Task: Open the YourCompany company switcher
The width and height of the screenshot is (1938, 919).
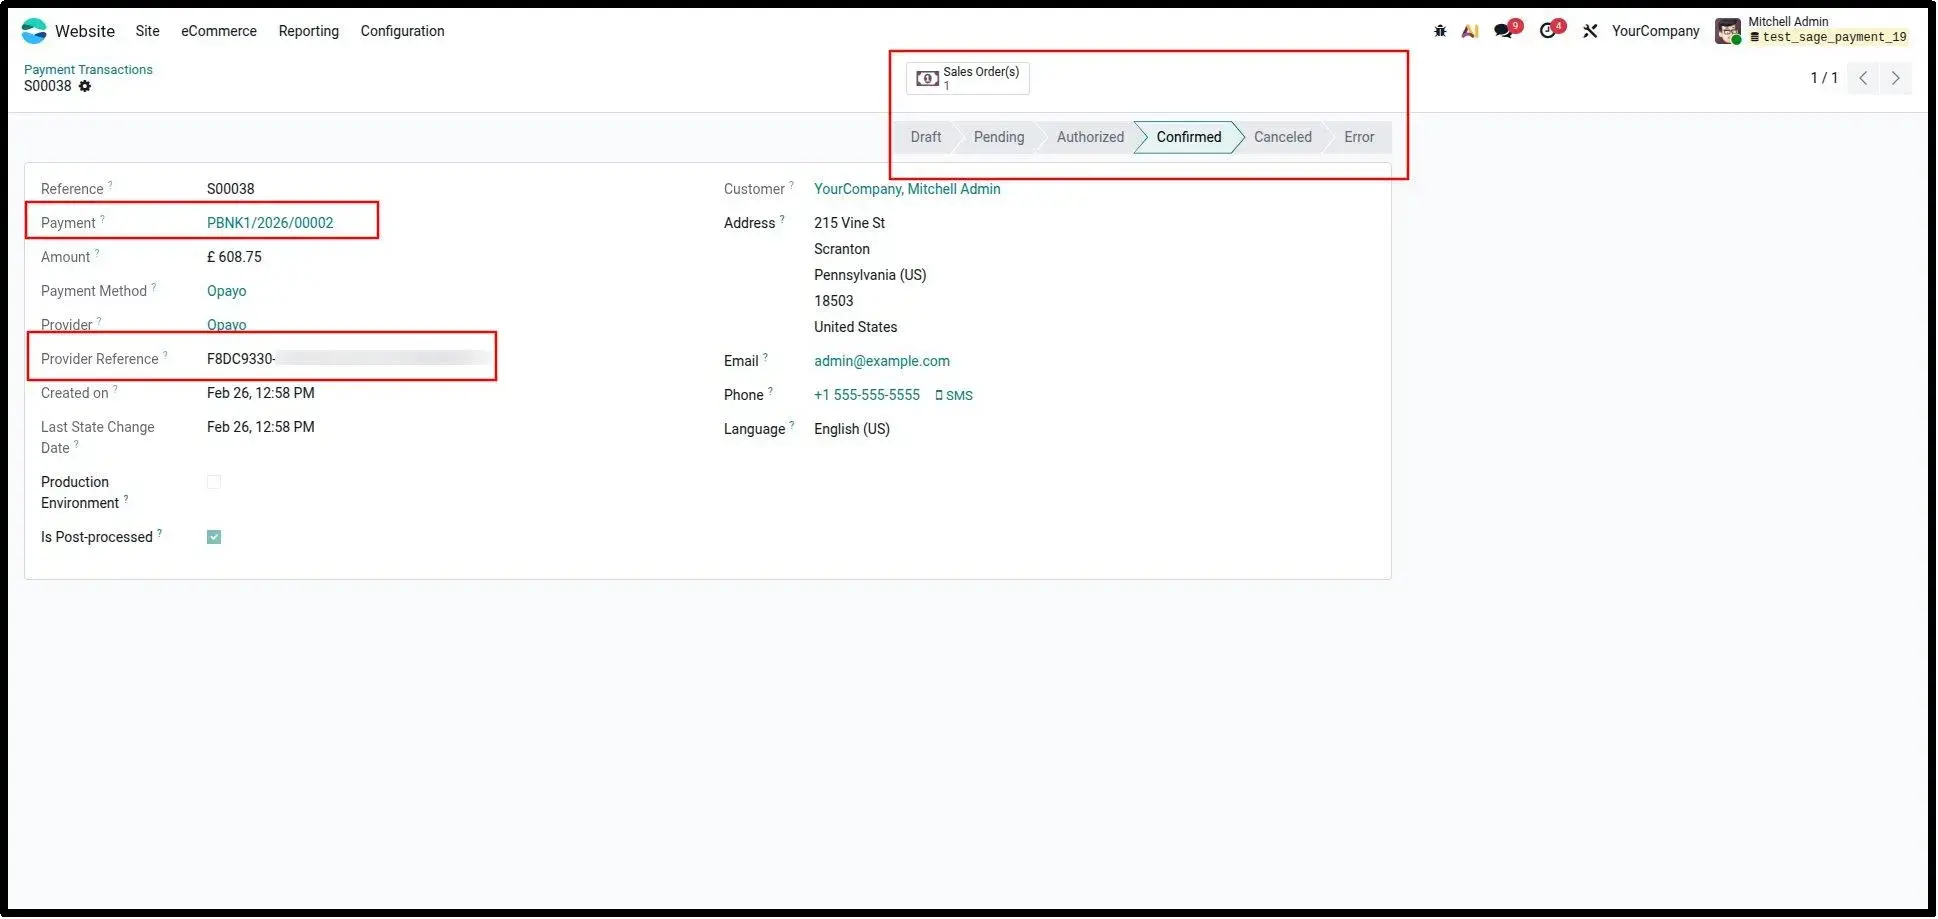Action: click(1655, 31)
